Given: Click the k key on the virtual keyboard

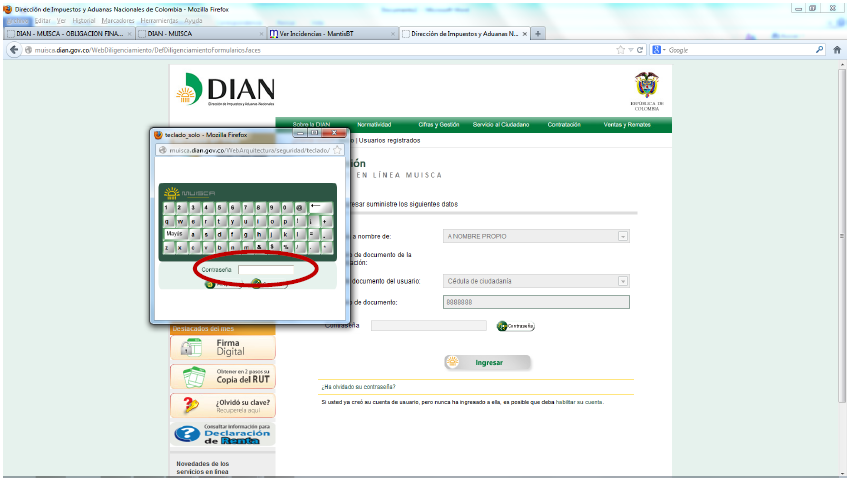Looking at the screenshot, I should click(287, 234).
